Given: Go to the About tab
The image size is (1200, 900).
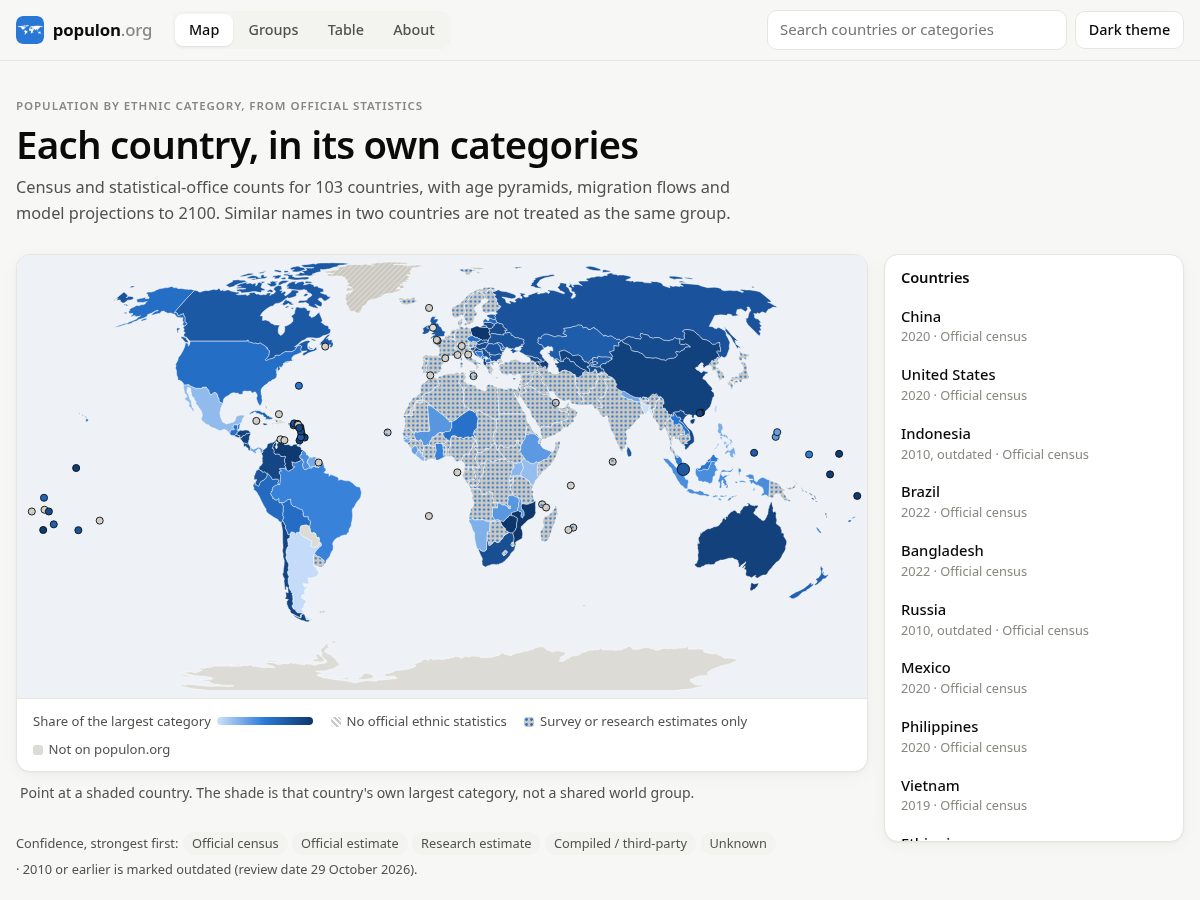Looking at the screenshot, I should 413,30.
